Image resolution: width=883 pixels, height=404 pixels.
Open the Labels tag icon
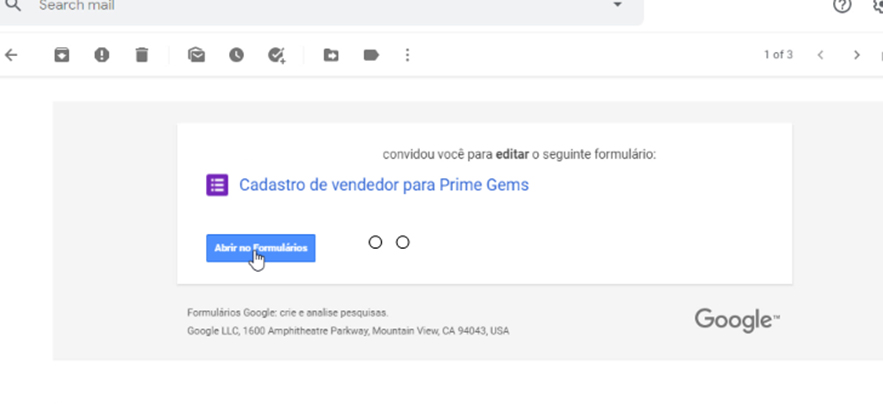(371, 55)
